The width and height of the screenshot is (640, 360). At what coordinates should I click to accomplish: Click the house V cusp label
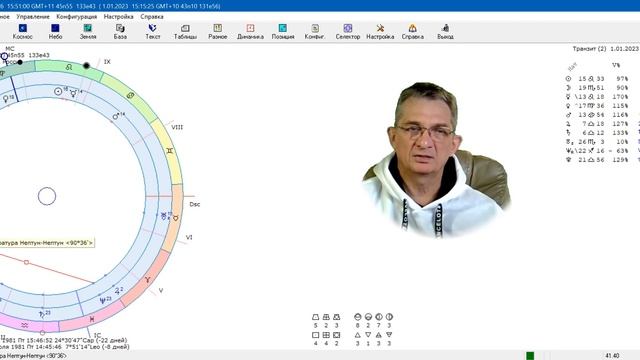tap(161, 291)
